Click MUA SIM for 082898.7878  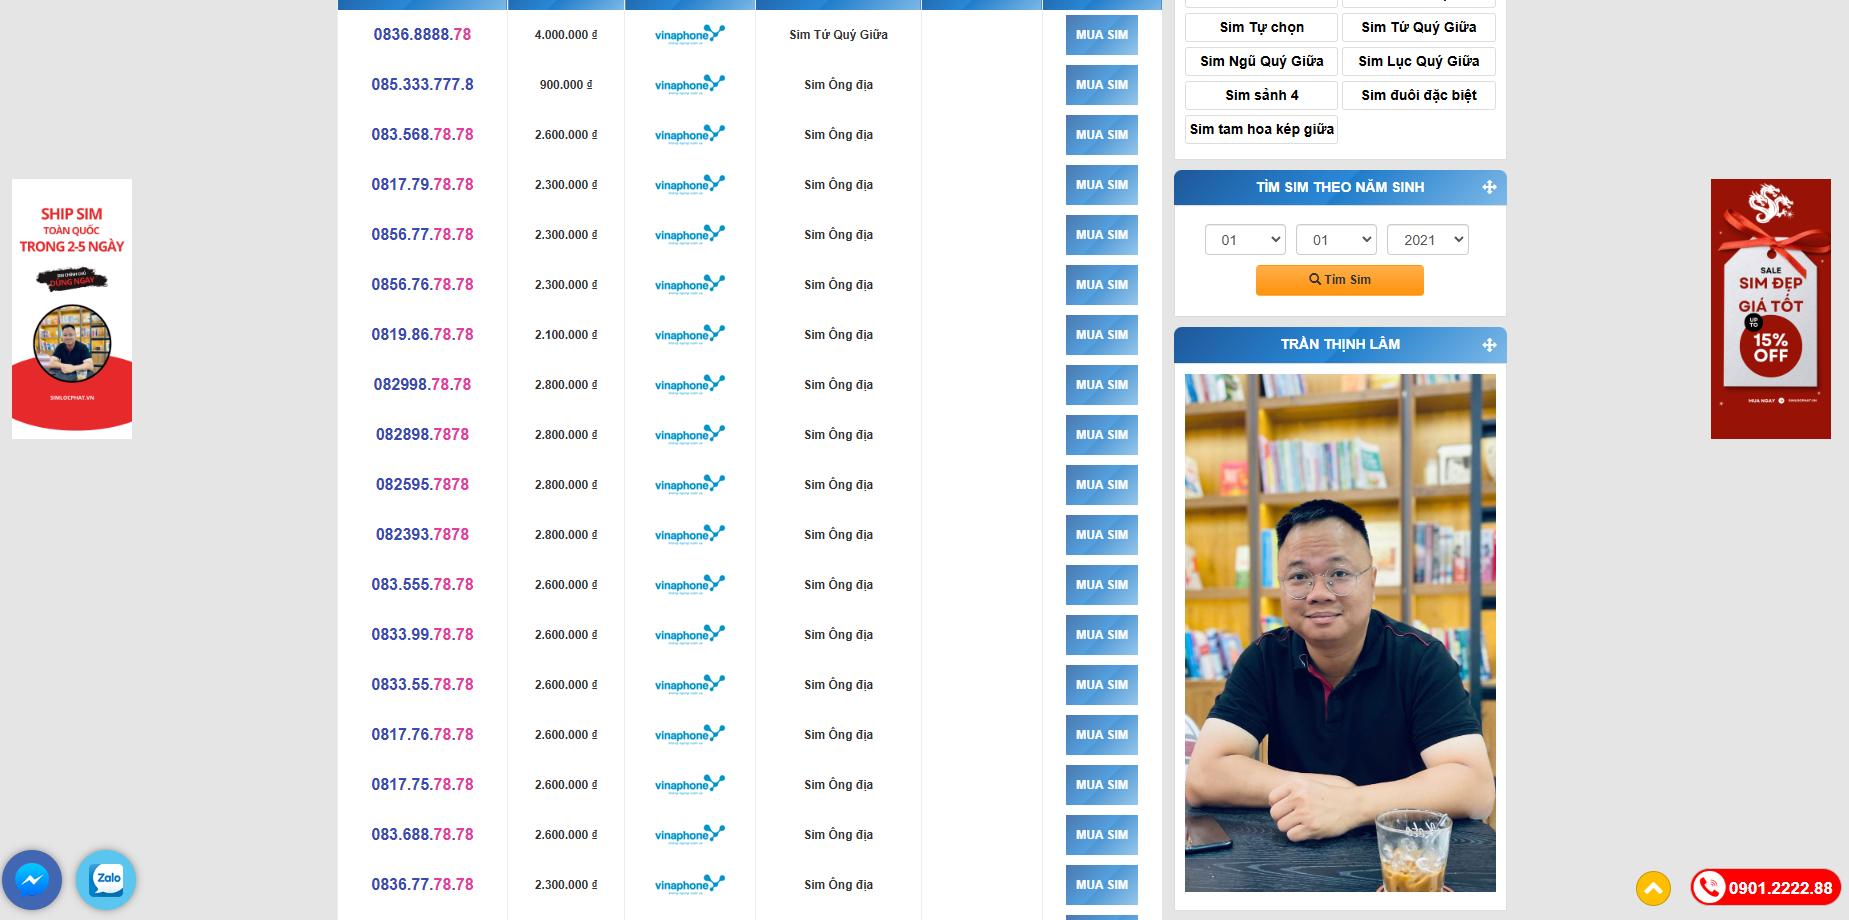point(1102,435)
